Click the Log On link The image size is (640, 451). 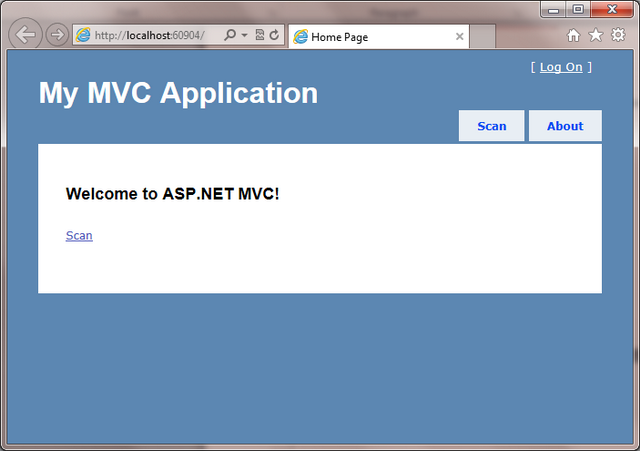coord(561,67)
